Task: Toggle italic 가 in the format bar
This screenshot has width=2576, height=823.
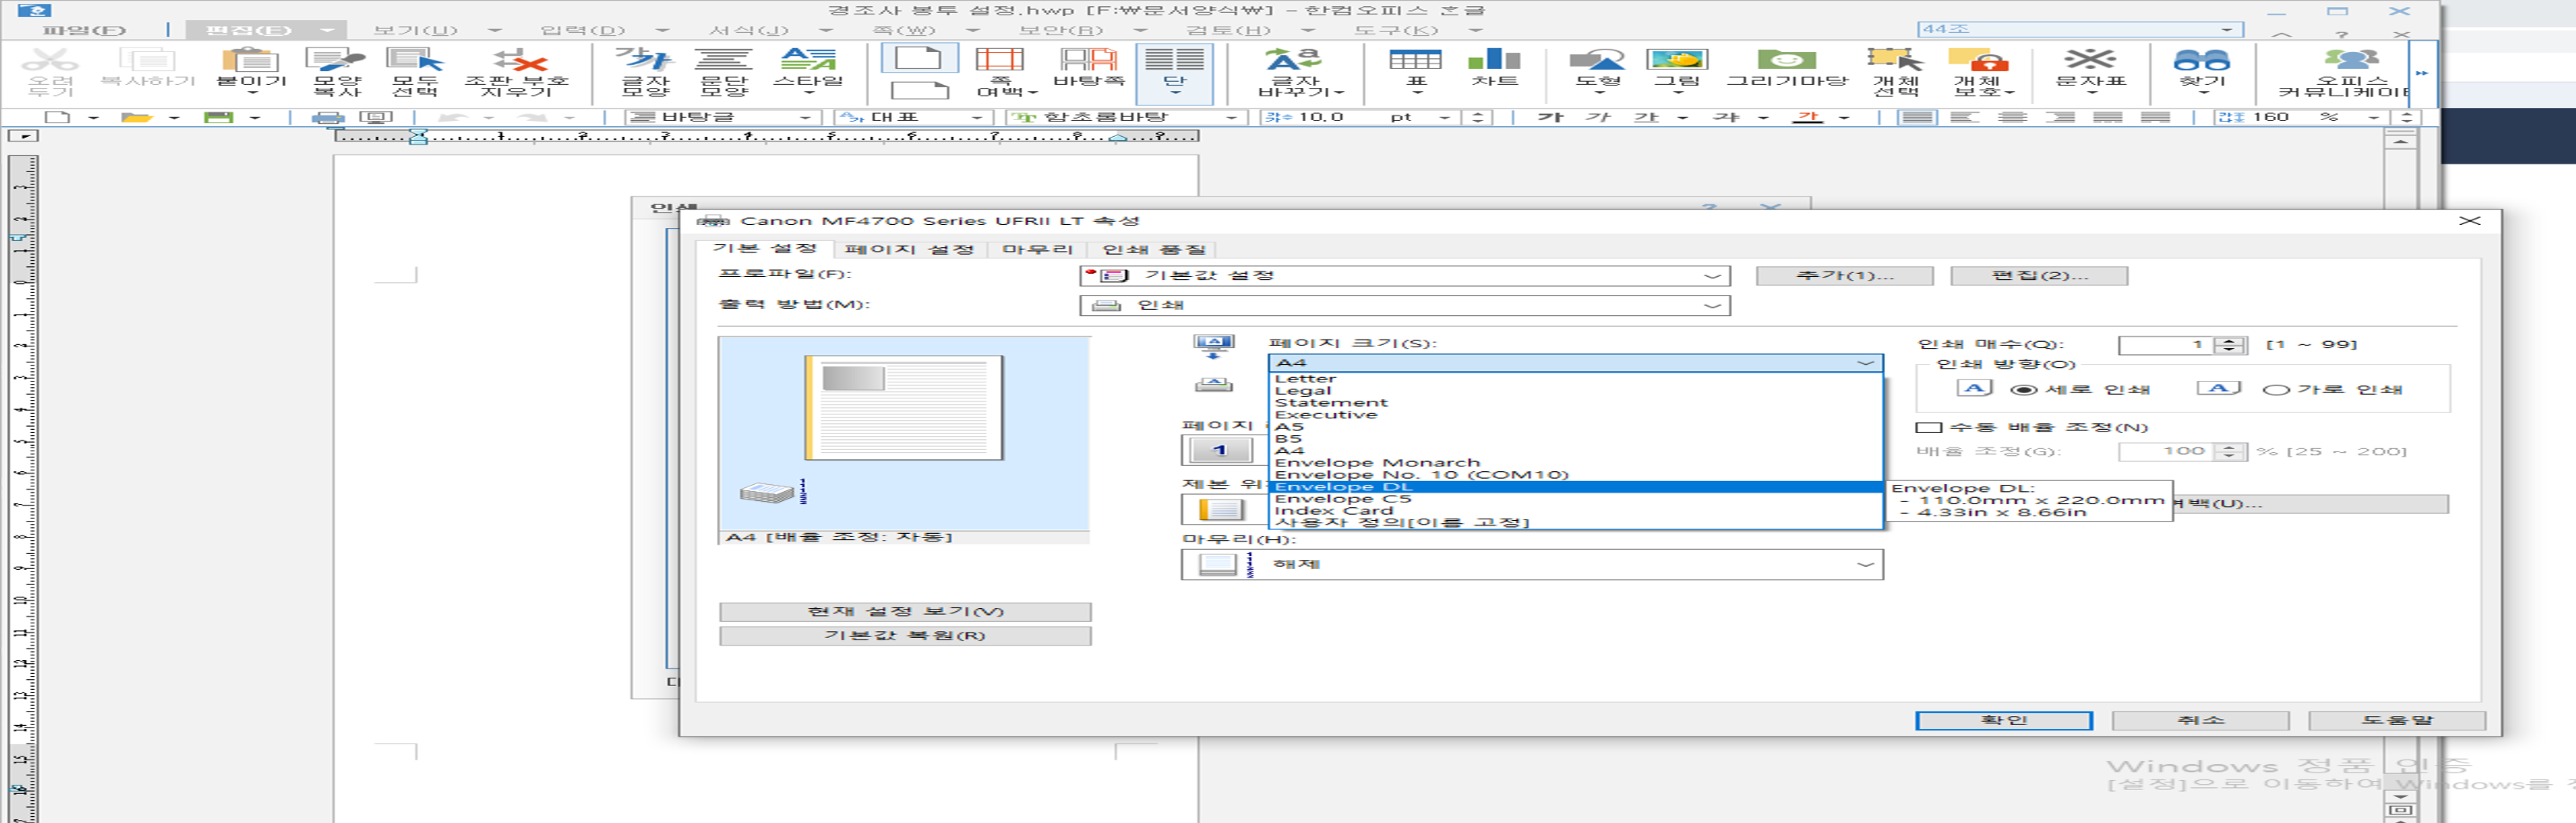Action: pyautogui.click(x=1598, y=117)
